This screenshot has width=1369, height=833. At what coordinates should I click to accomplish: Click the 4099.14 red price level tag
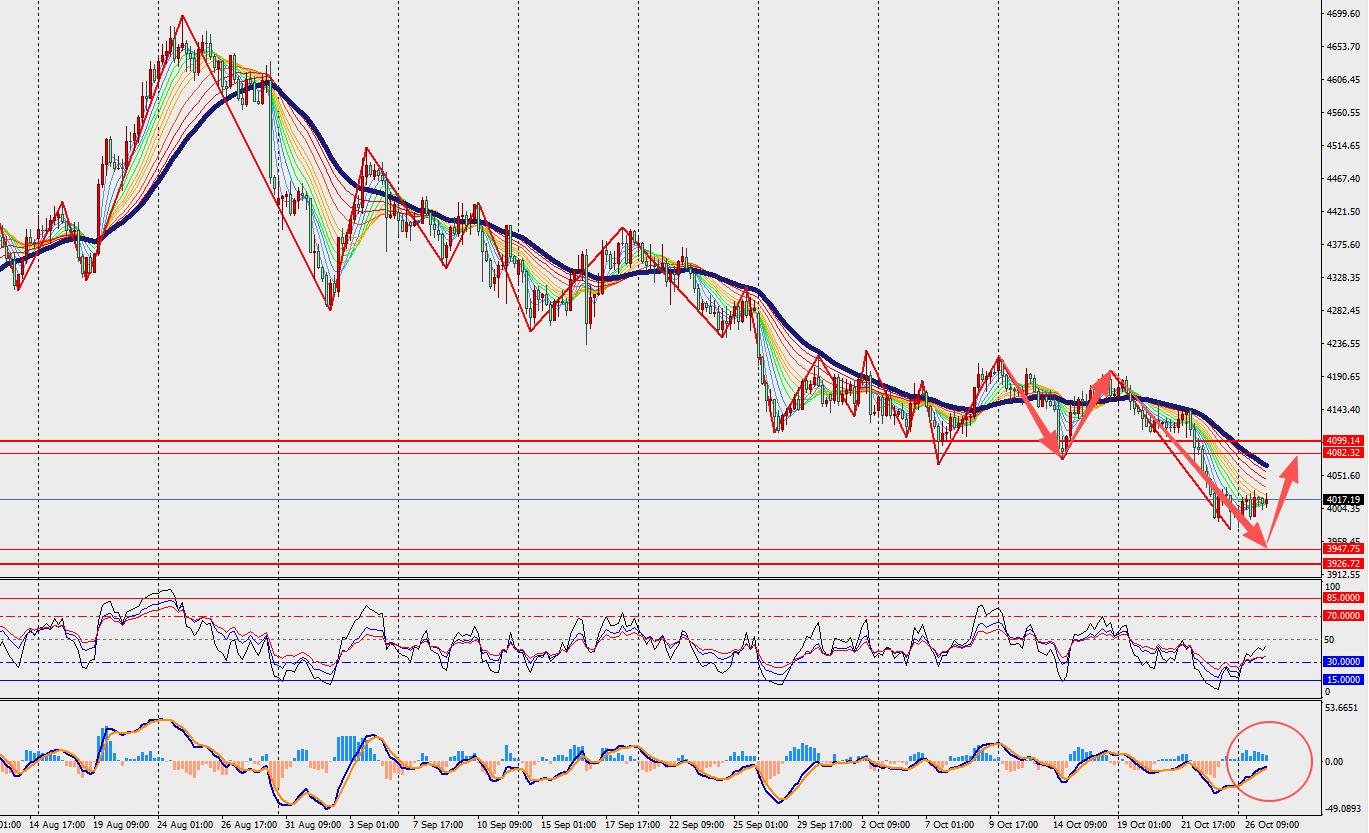point(1342,440)
